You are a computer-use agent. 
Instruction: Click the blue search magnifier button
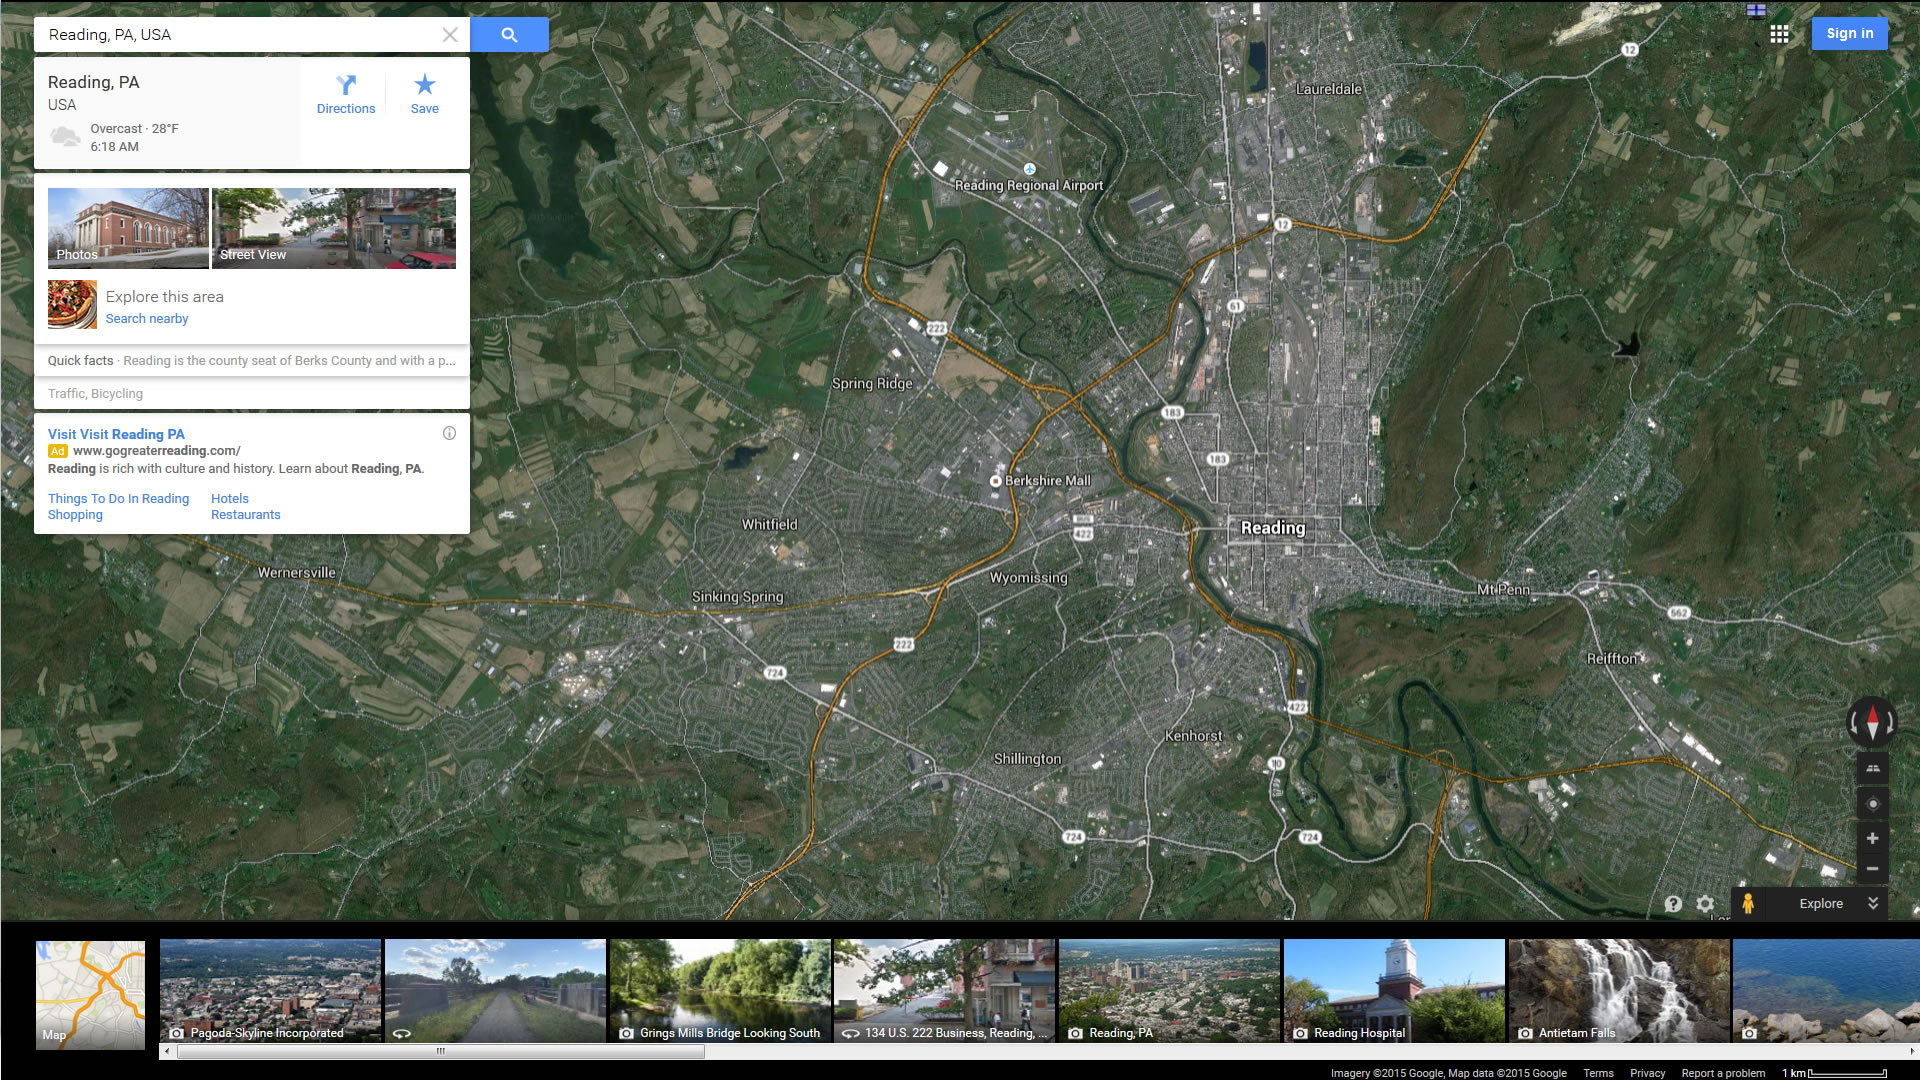[509, 35]
